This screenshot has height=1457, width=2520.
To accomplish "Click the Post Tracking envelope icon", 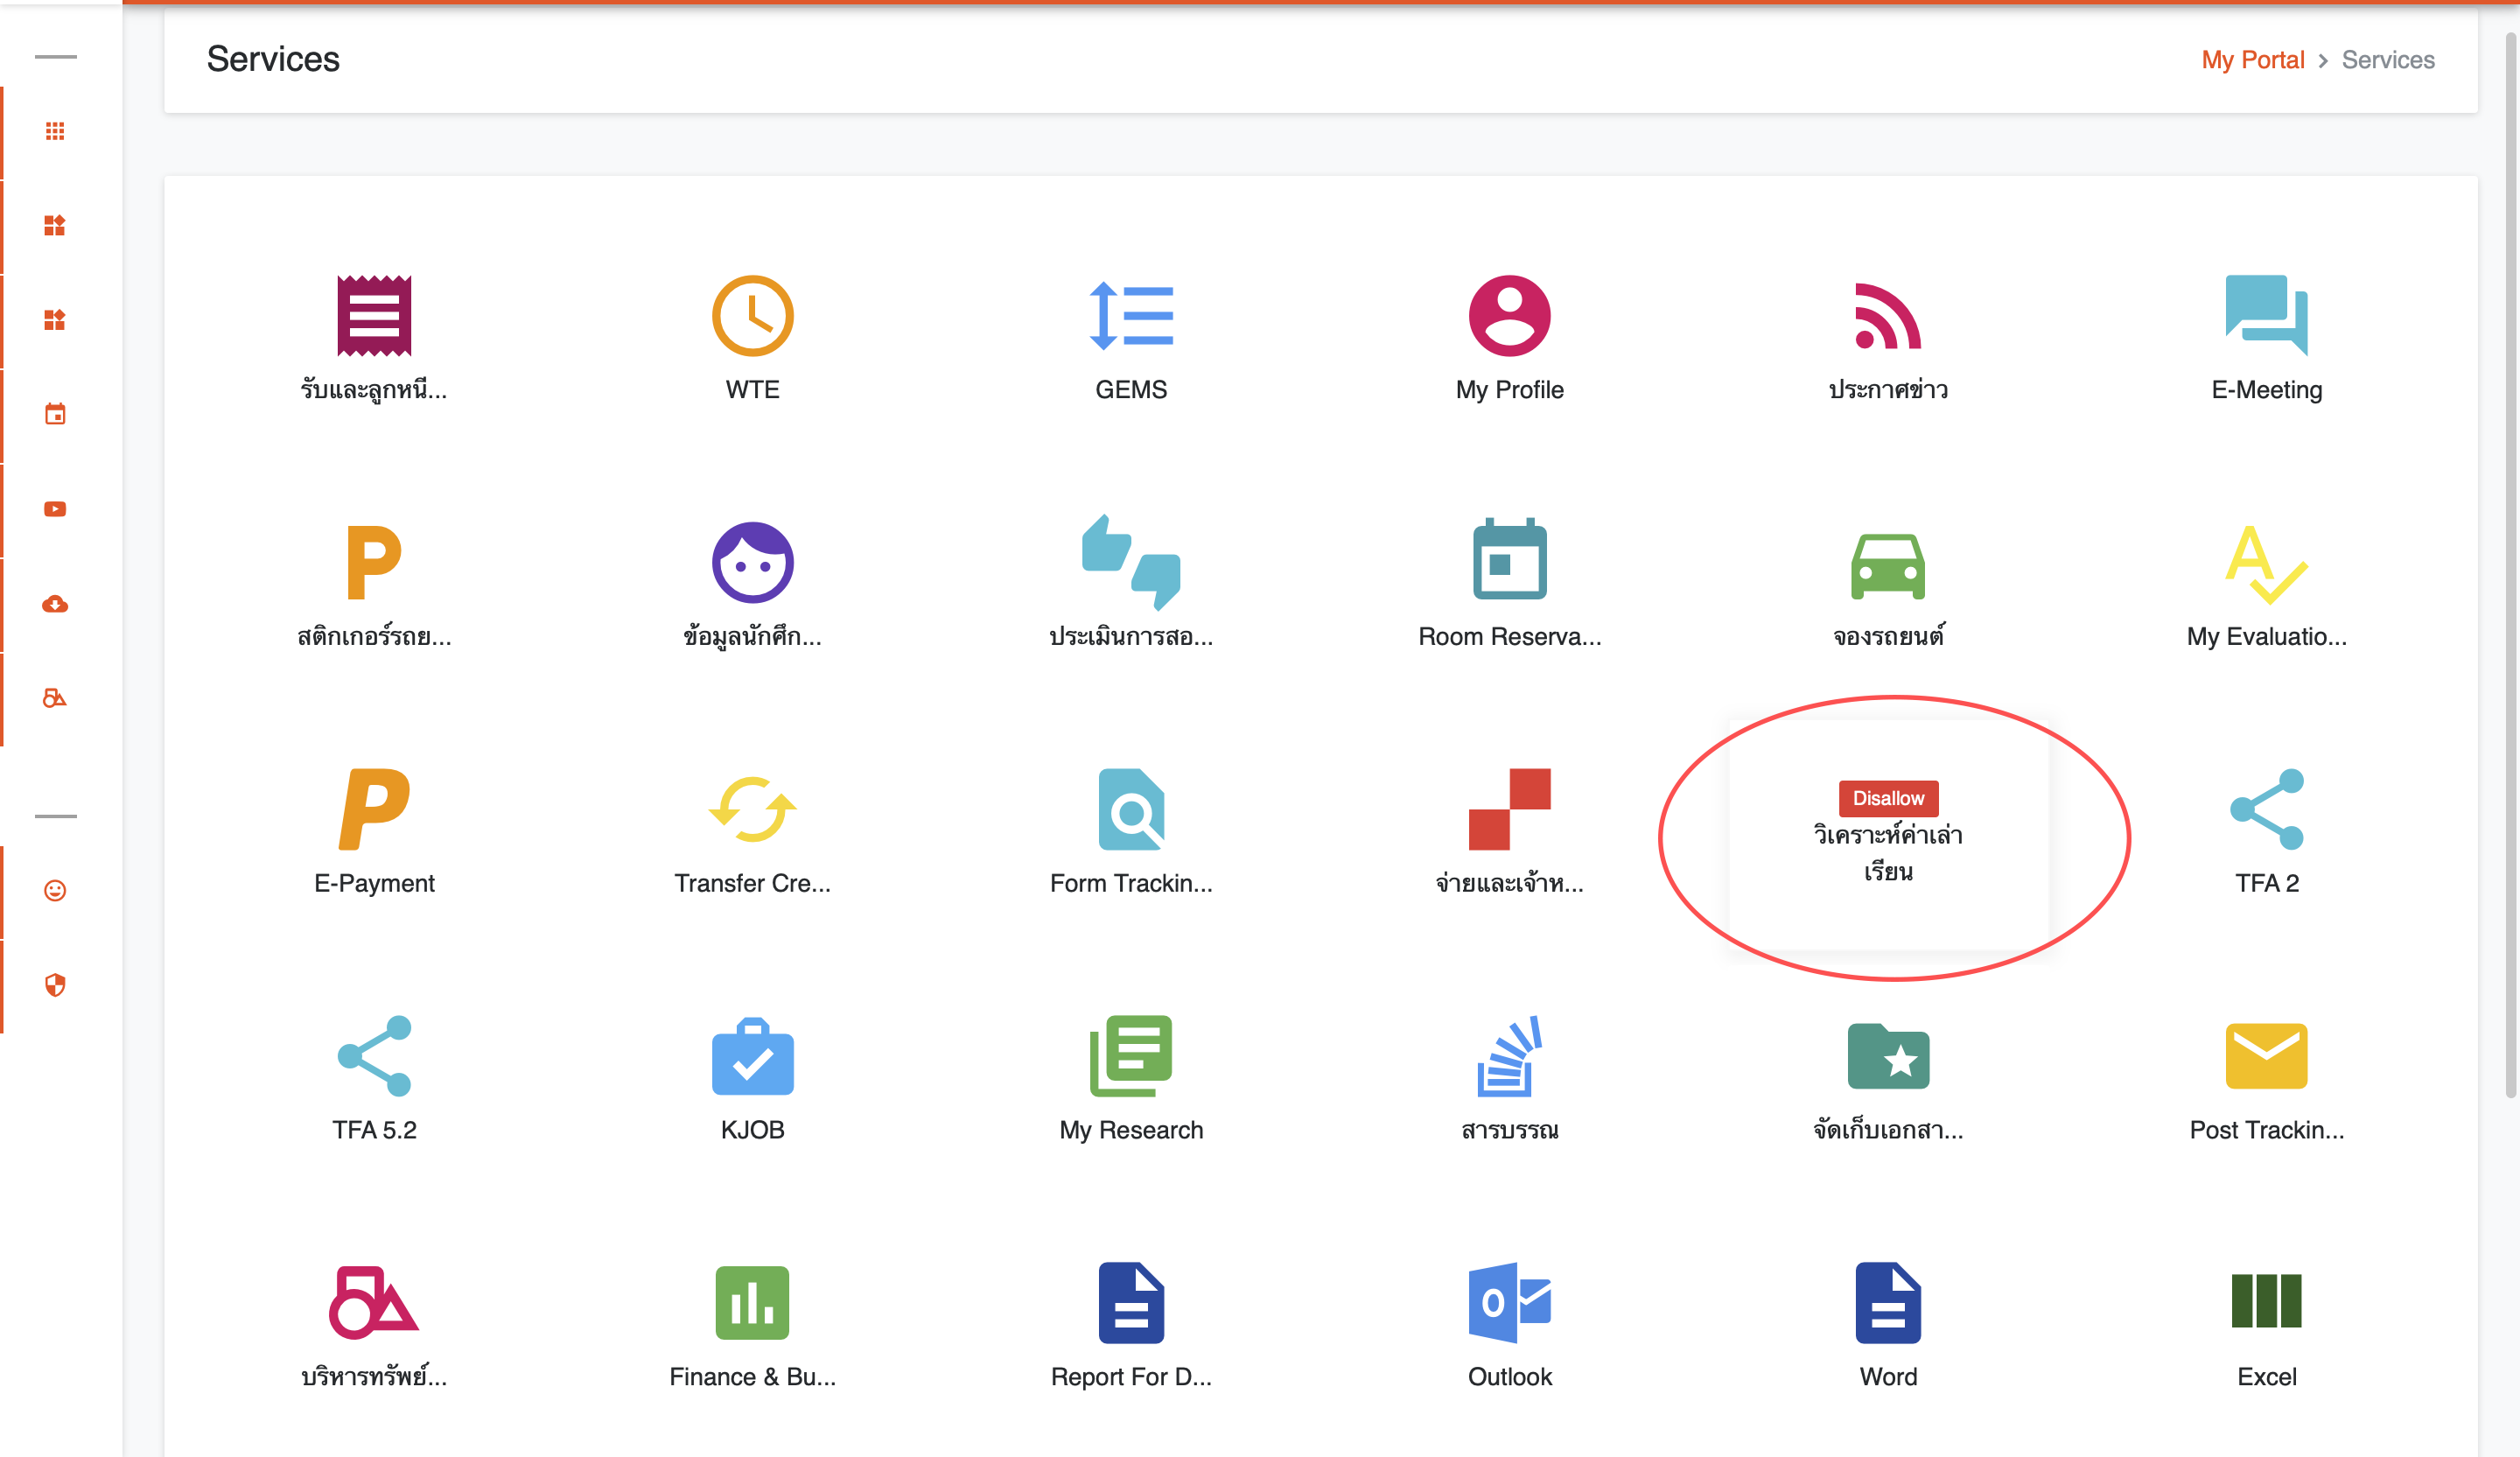I will coord(2265,1056).
